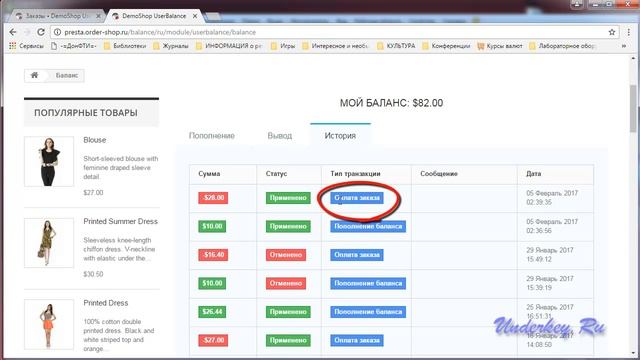Screen dimensions: 640x360
Task: Click Оплата заказа badge in -$27.00 row
Action: pos(357,340)
